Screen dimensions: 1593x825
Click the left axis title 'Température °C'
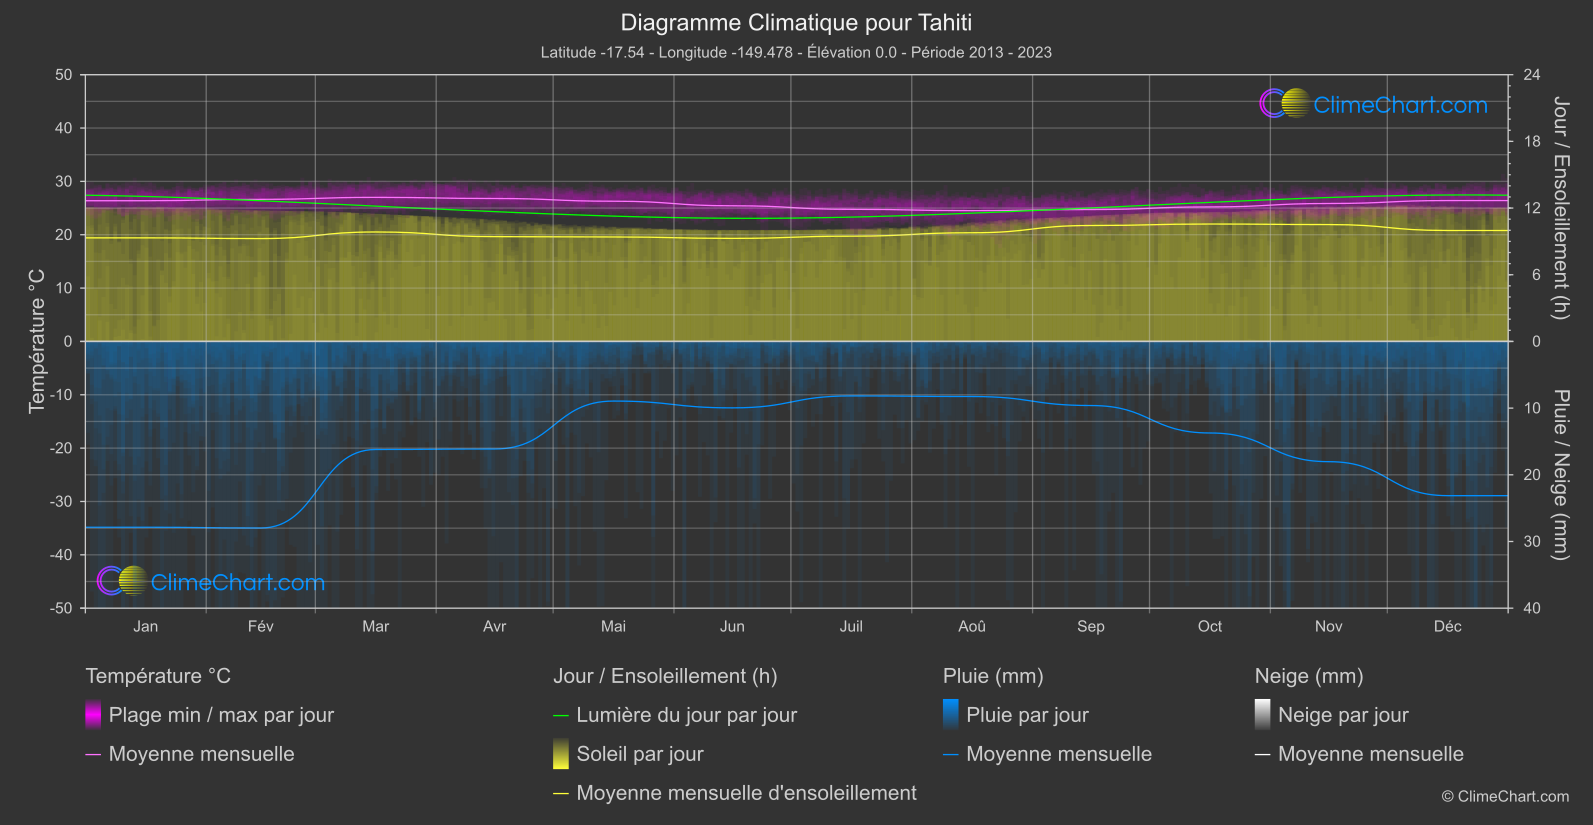pos(37,341)
